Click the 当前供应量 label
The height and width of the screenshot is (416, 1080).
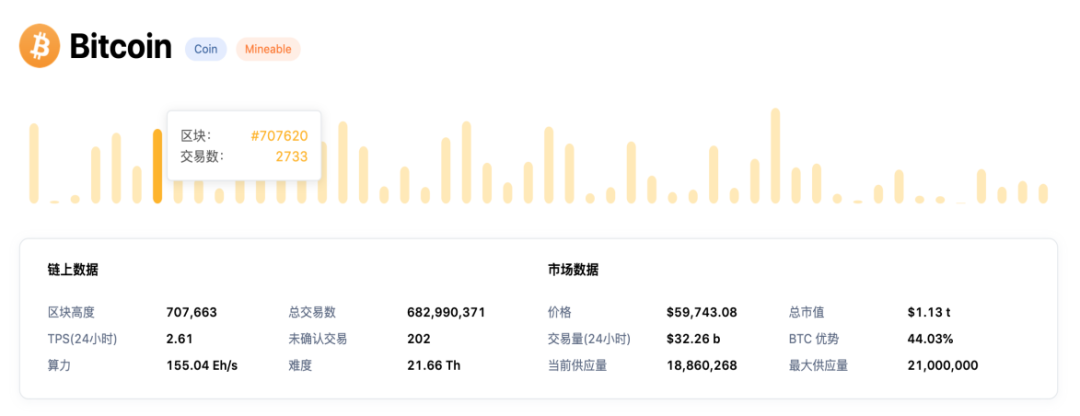(x=577, y=366)
